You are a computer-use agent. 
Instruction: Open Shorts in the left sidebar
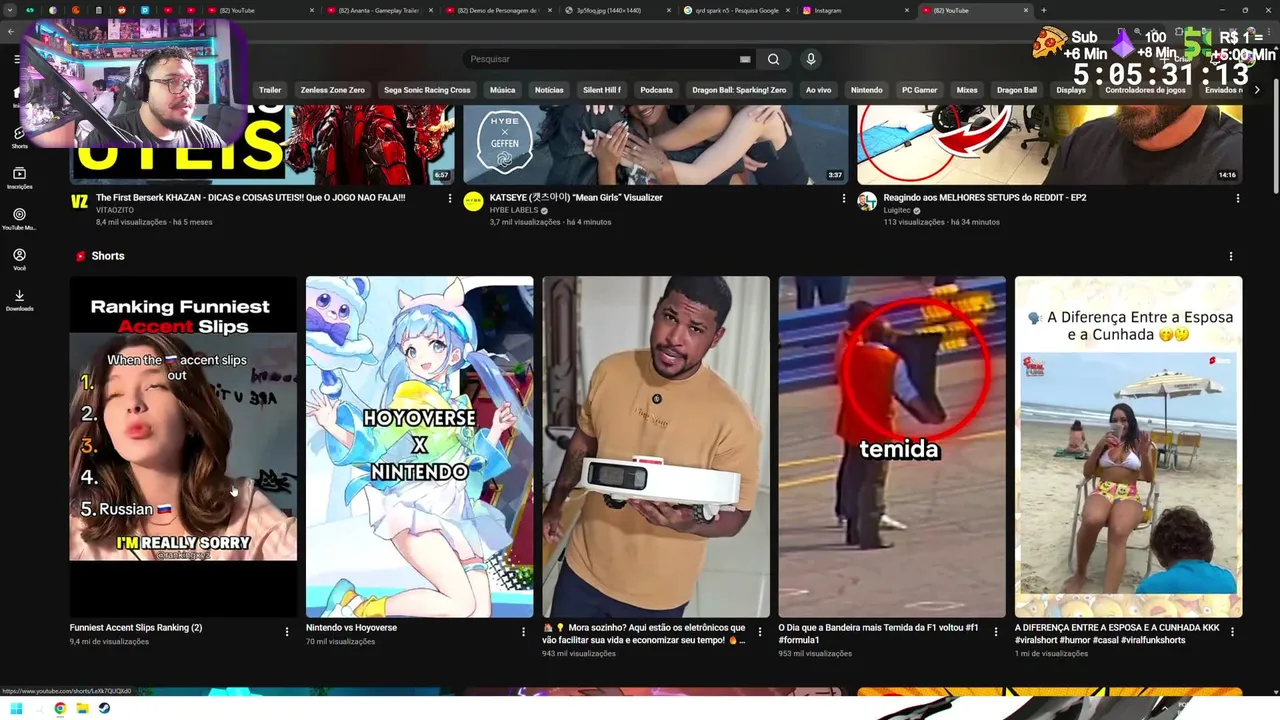[x=19, y=137]
